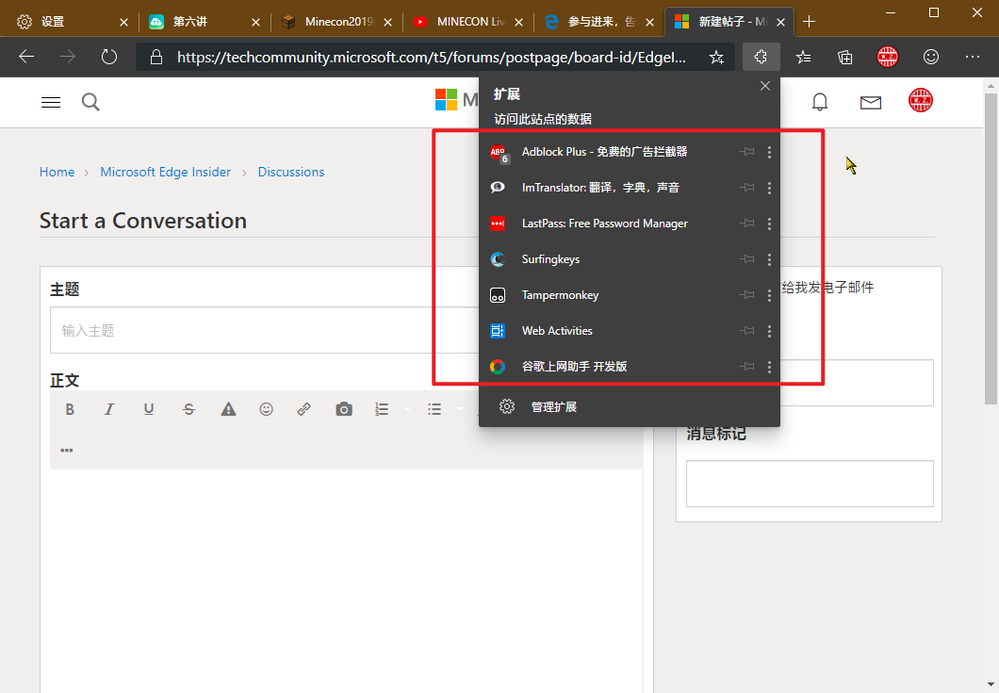
Task: Open more options for 谷歌上网助手 开发版
Action: pos(770,367)
